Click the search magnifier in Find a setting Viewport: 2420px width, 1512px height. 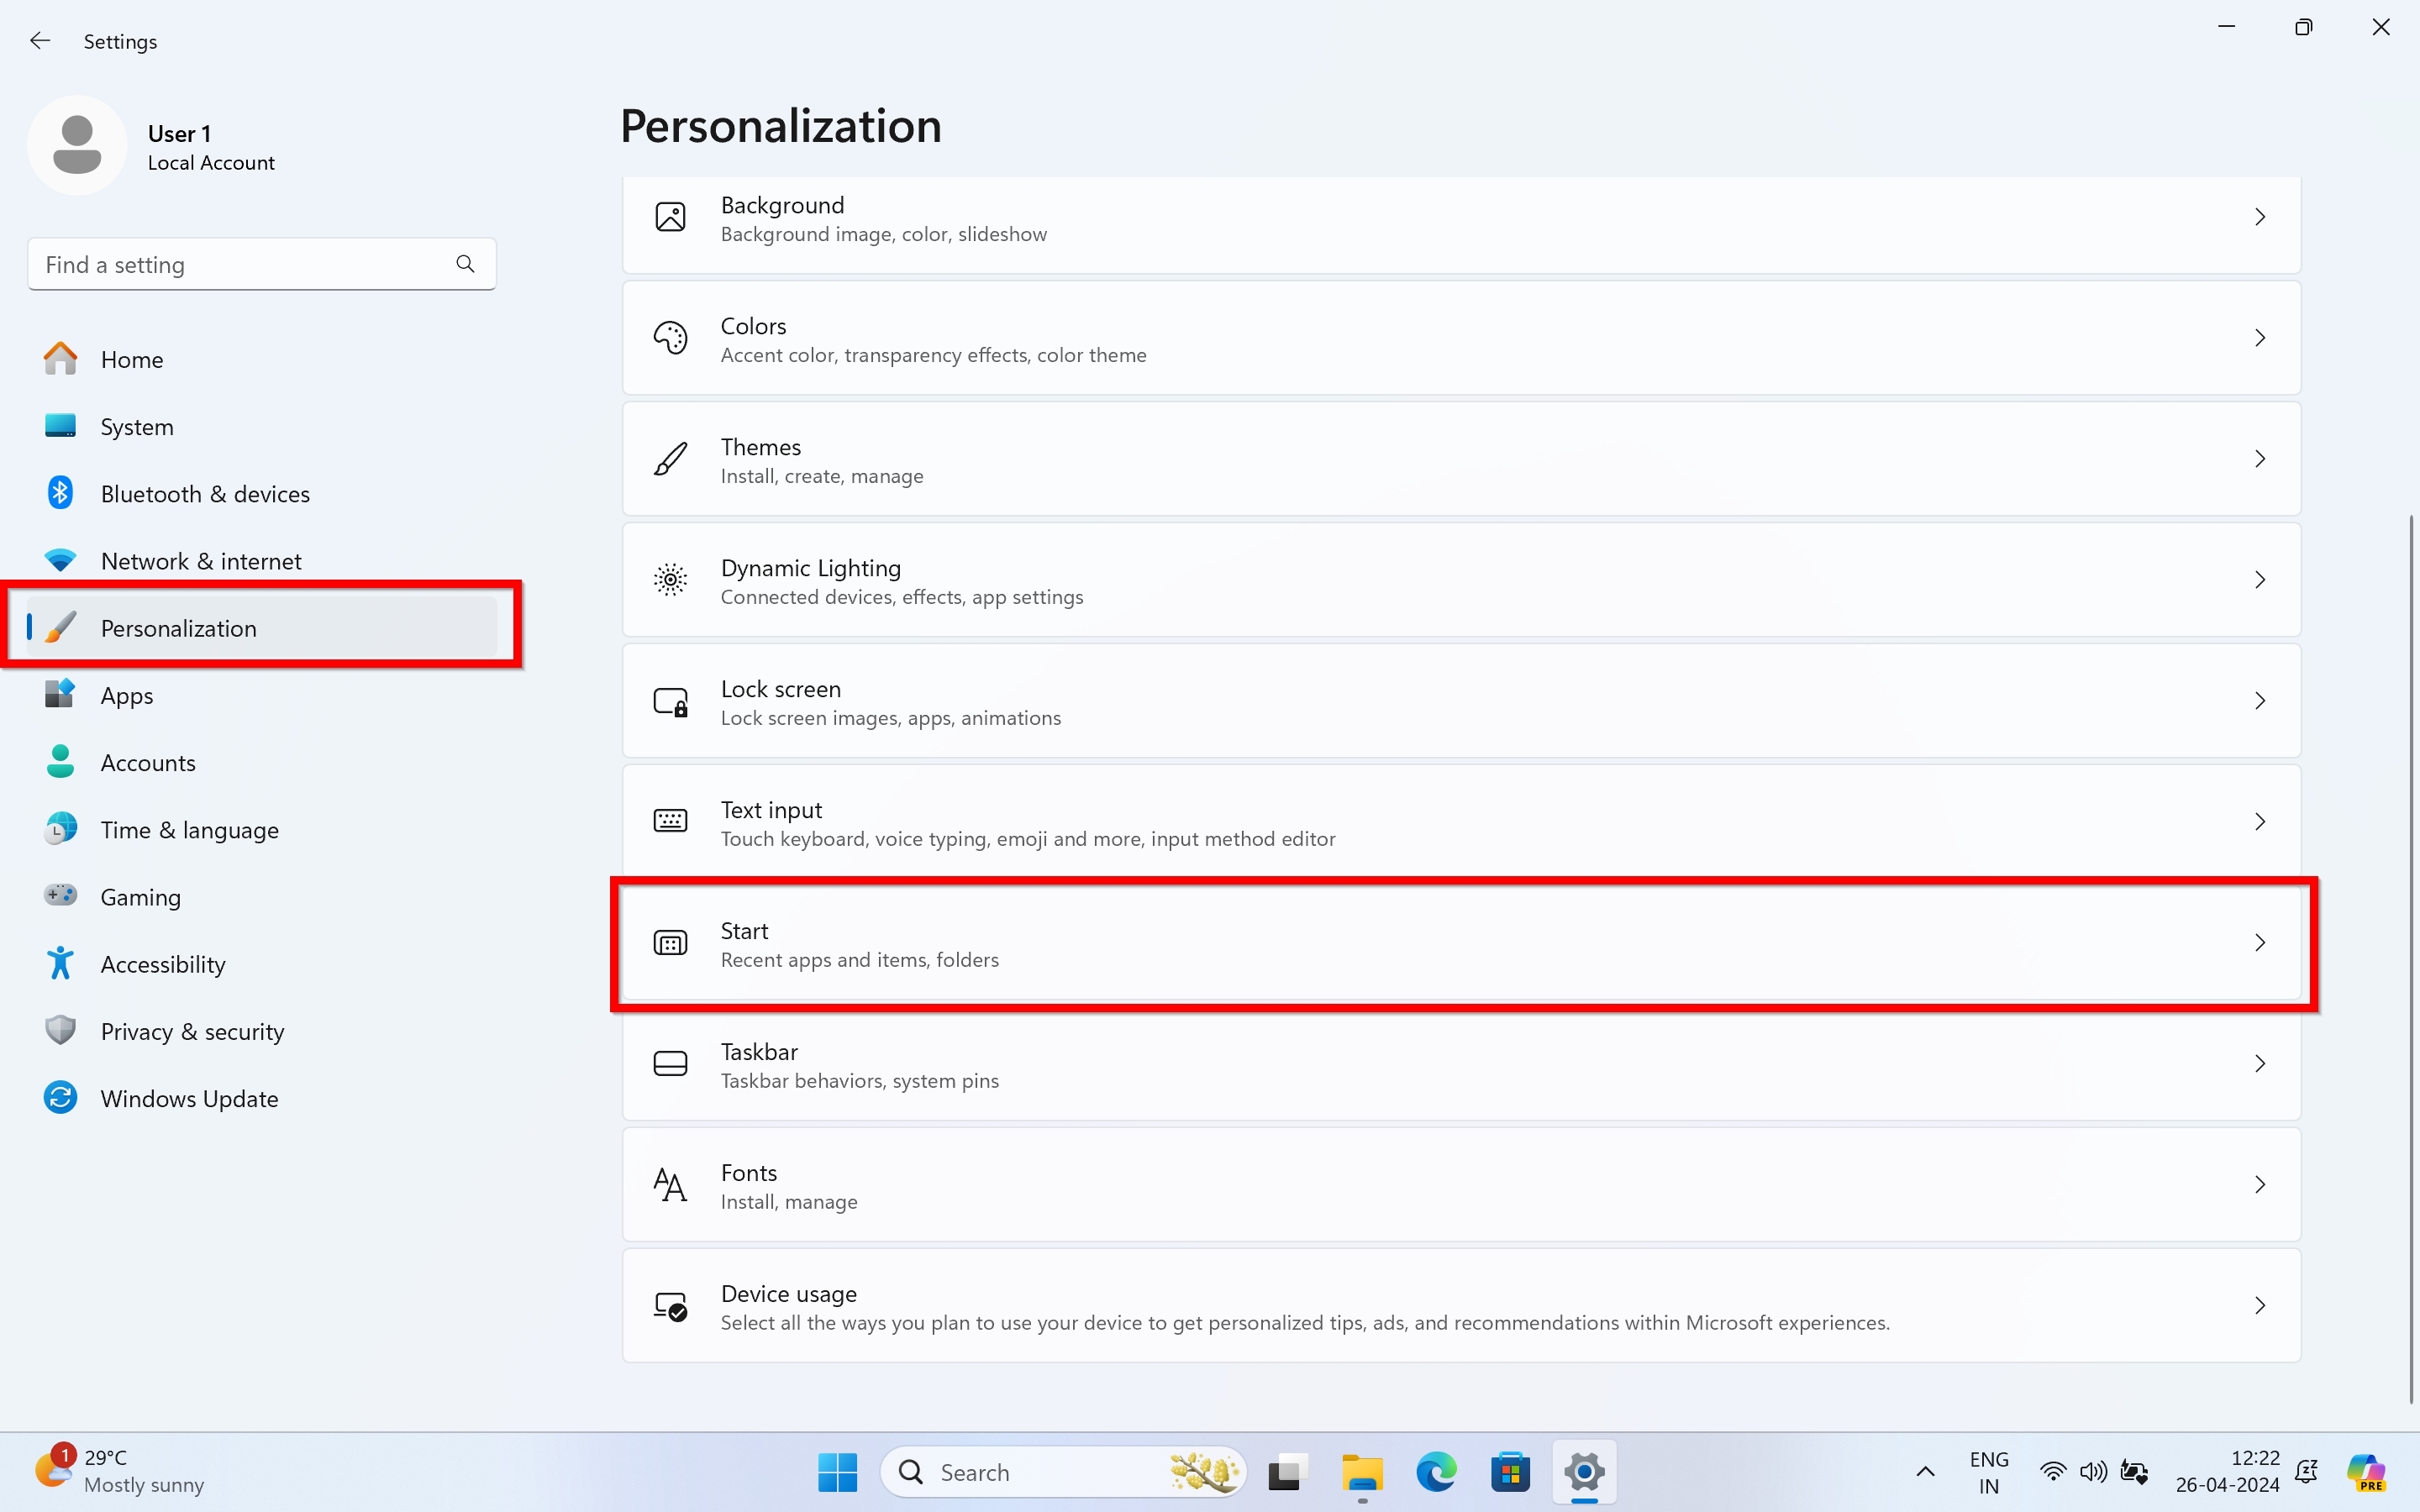pos(465,264)
